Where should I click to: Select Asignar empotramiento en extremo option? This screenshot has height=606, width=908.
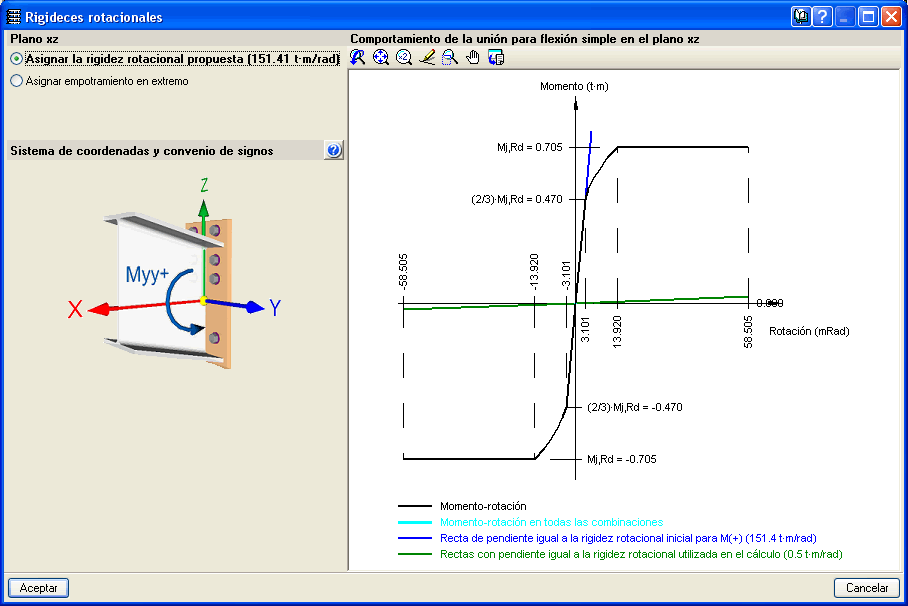pos(100,81)
